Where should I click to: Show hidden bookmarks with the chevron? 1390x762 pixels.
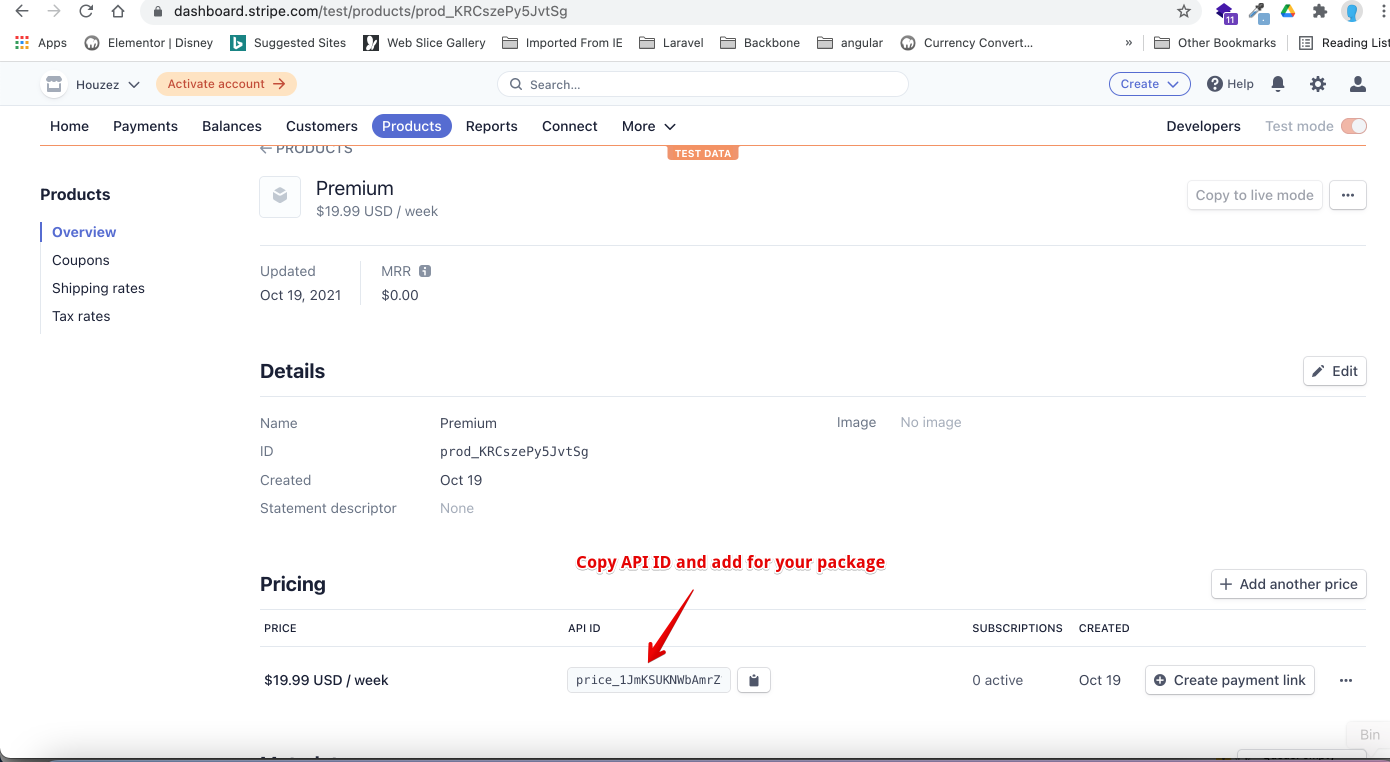pyautogui.click(x=1129, y=43)
